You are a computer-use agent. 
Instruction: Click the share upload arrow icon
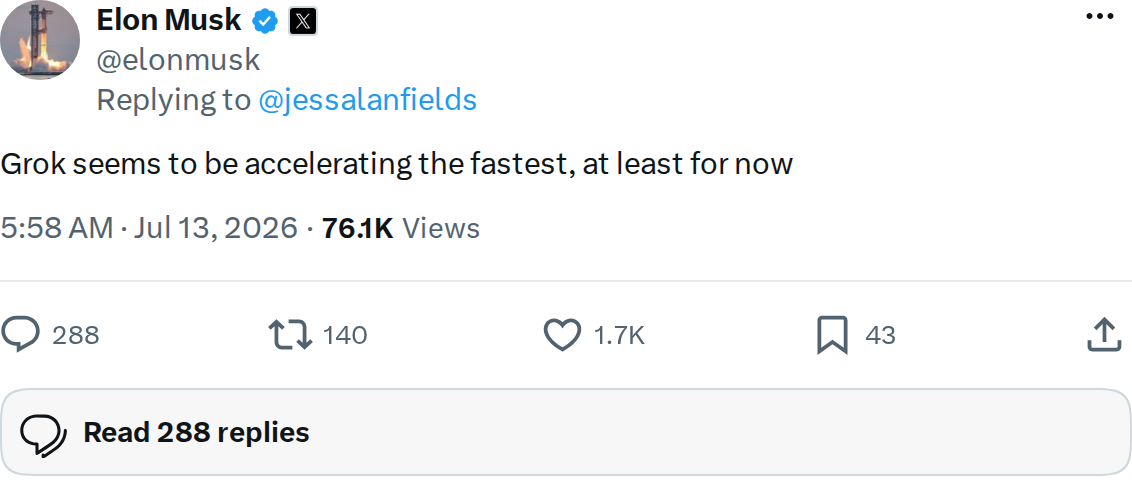click(1104, 335)
